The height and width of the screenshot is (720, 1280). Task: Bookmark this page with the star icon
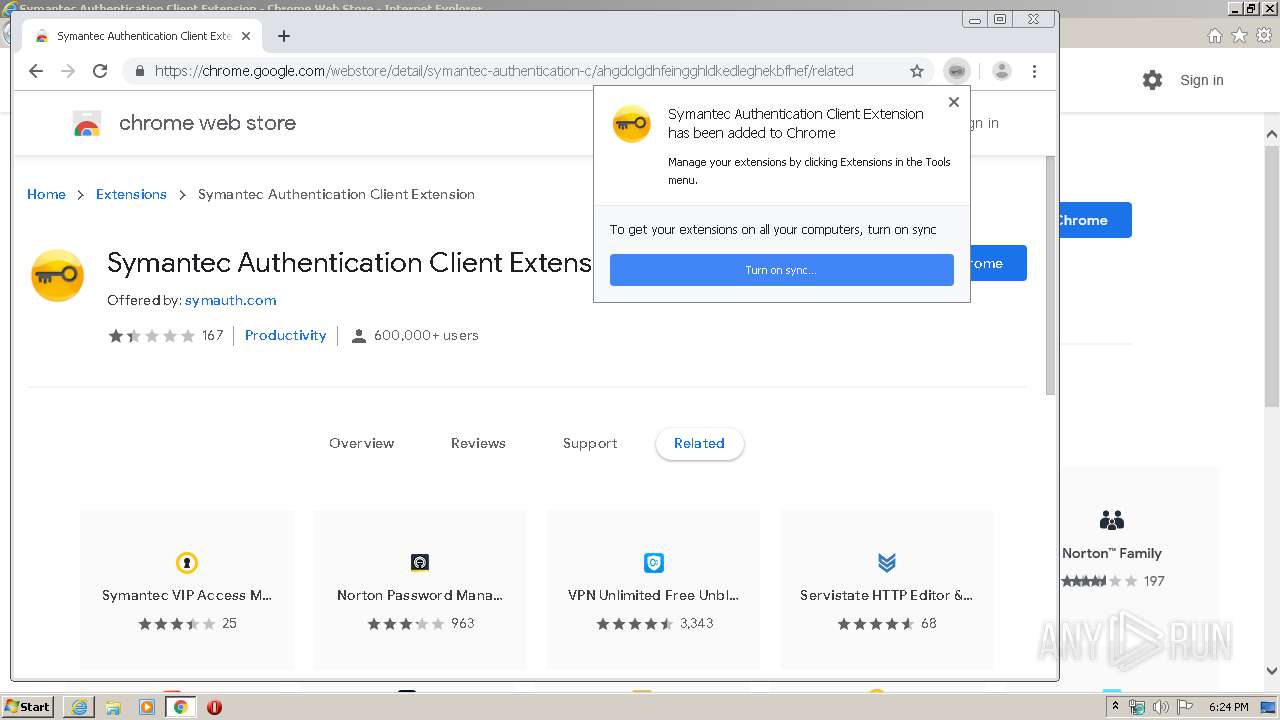tap(917, 71)
